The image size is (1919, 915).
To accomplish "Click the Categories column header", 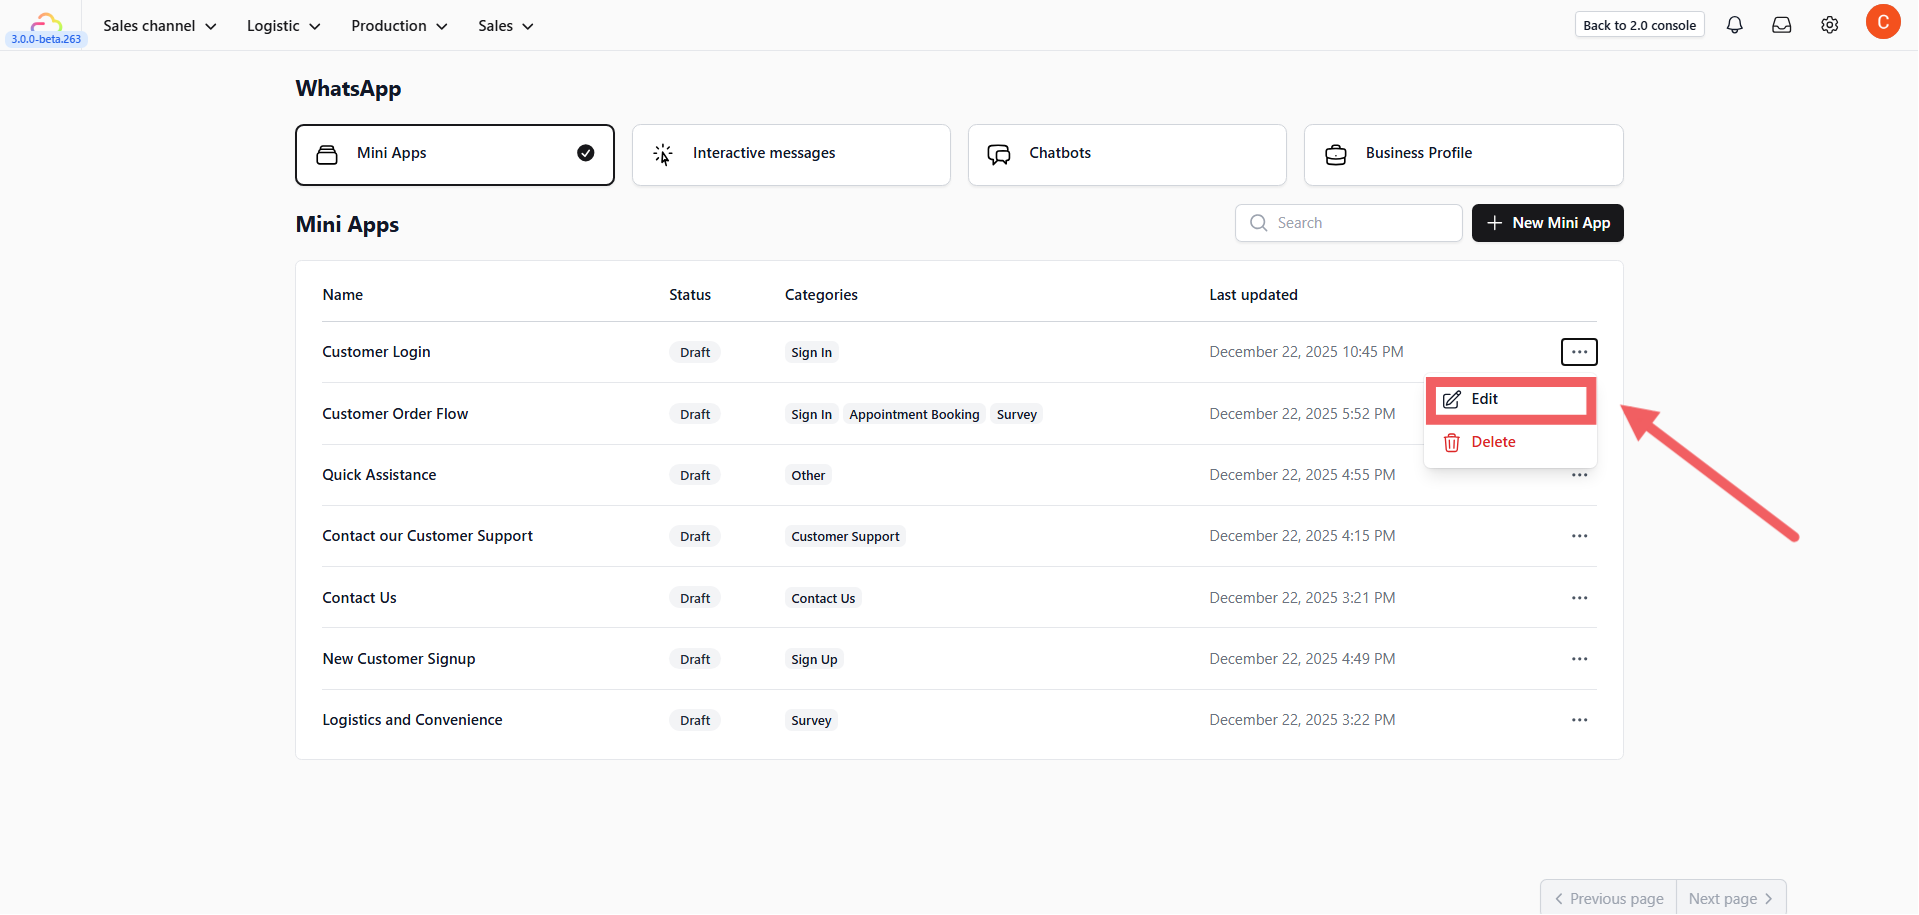I will (821, 295).
